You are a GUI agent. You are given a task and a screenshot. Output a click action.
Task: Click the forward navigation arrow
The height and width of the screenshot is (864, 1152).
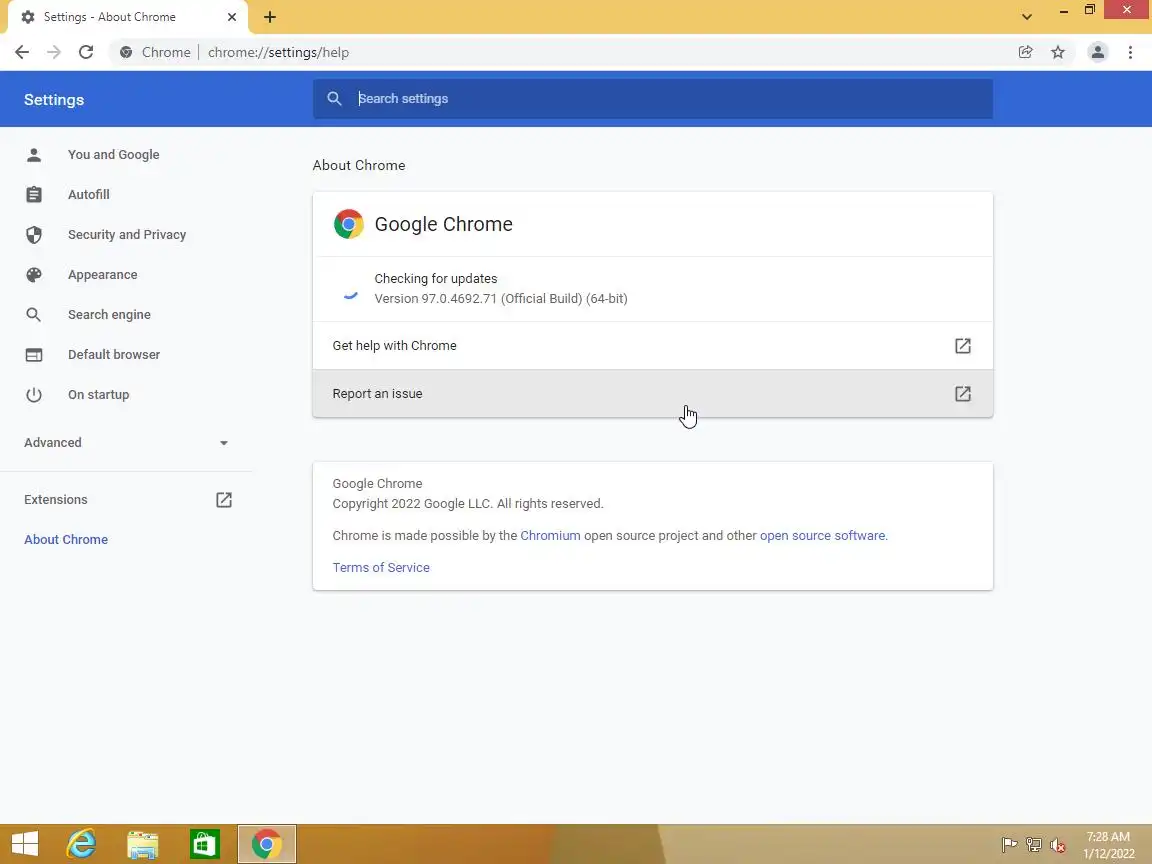[x=54, y=52]
